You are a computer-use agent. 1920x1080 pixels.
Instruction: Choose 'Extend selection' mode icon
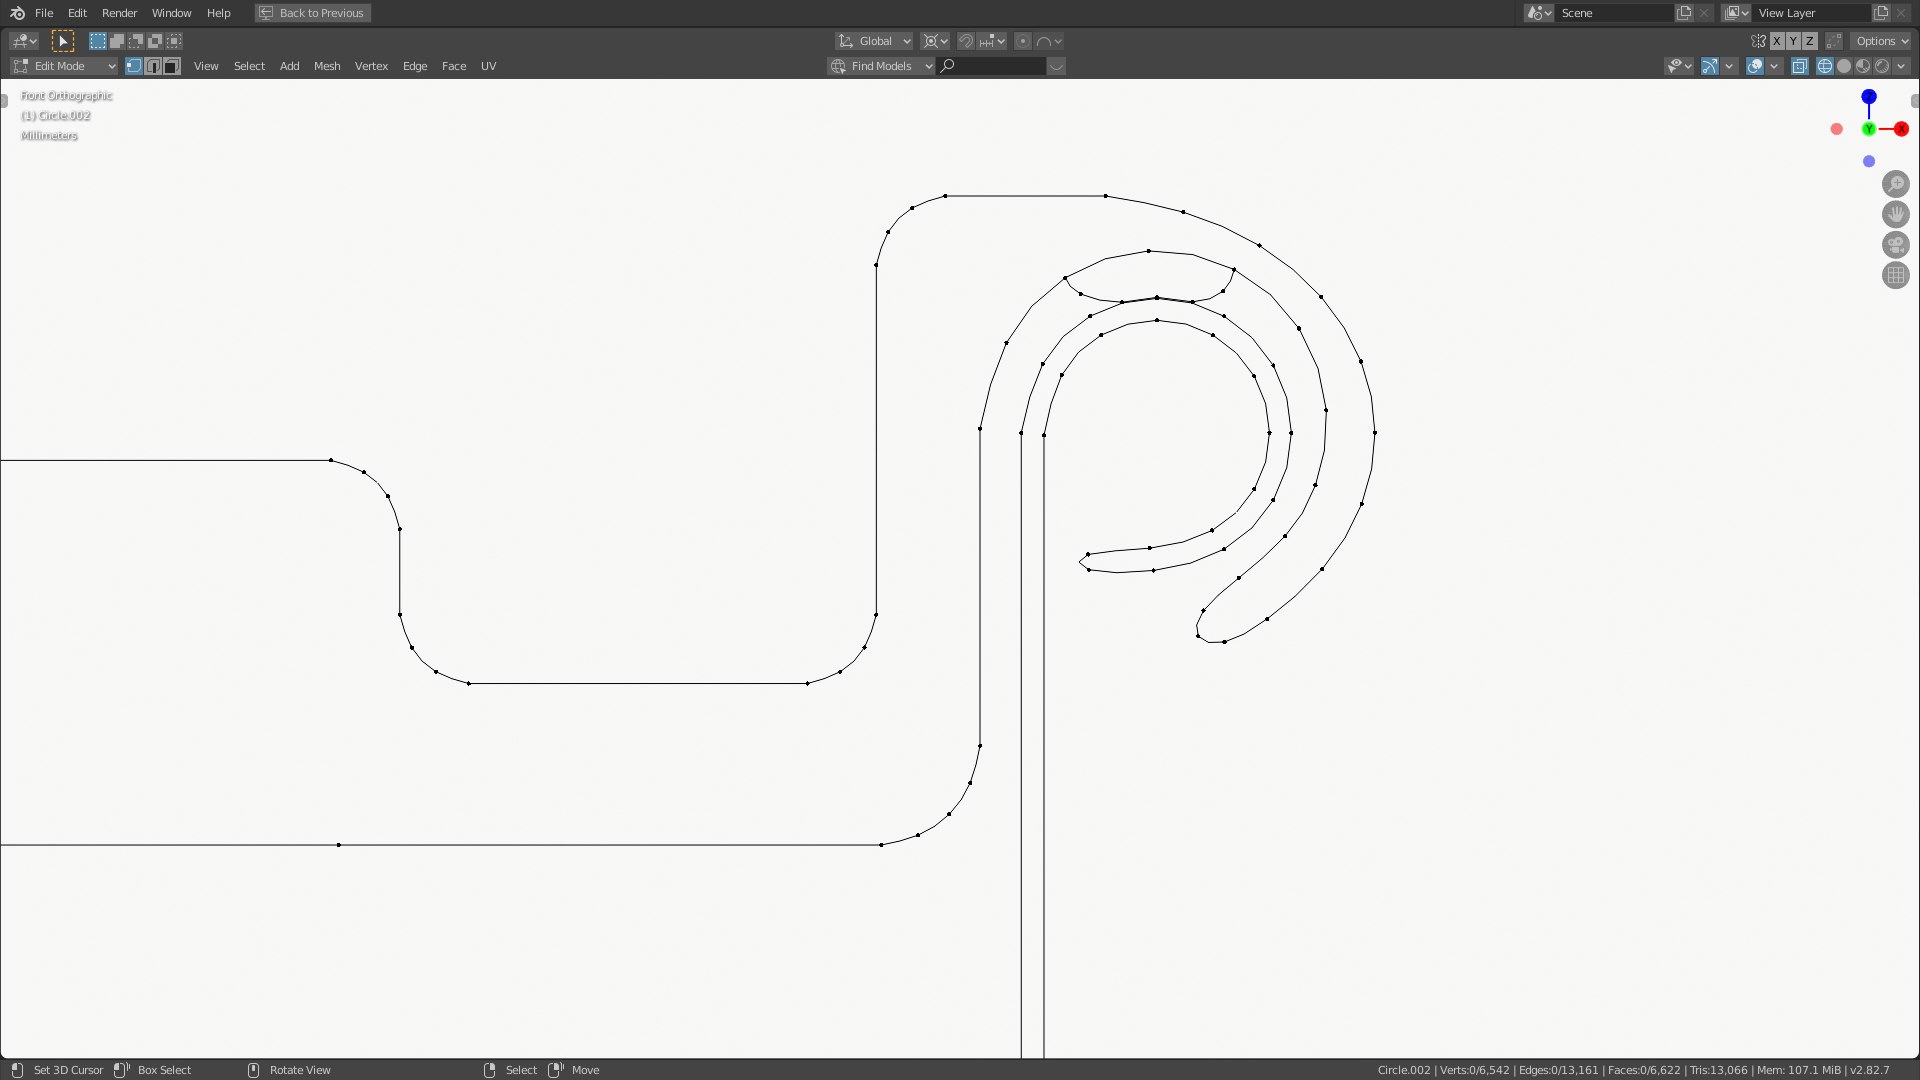[x=117, y=41]
